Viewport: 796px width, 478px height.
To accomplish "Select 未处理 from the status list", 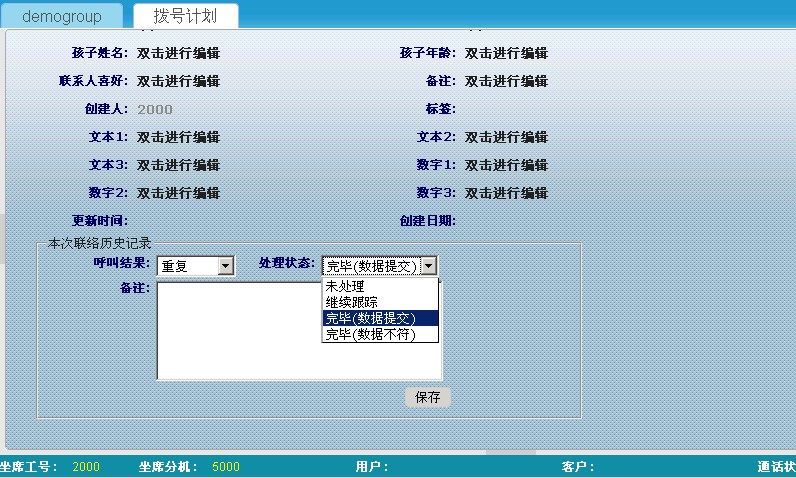I will pyautogui.click(x=345, y=286).
